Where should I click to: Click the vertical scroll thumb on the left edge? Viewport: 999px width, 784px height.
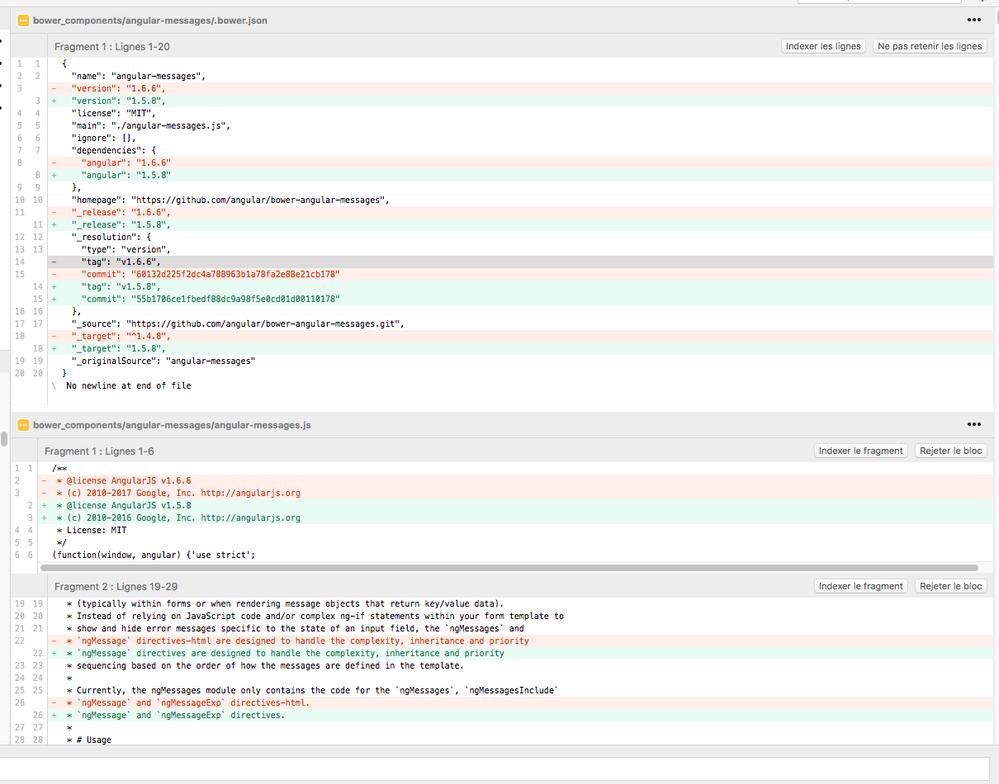[4, 439]
